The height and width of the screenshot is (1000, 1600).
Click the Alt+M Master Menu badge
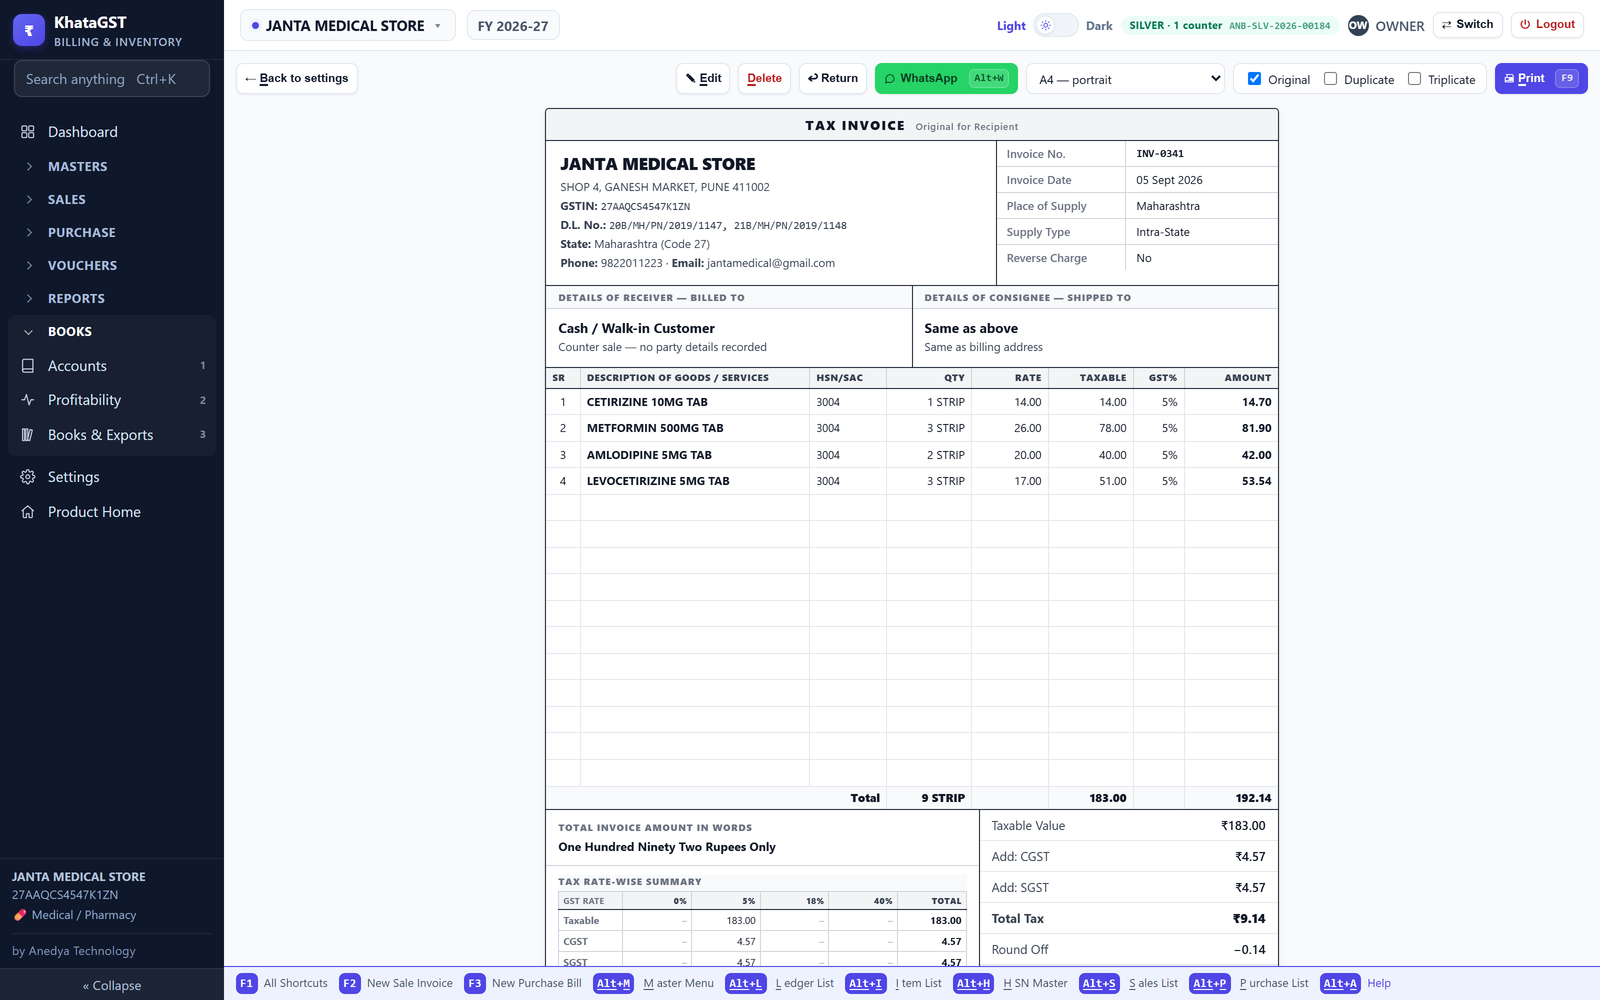[613, 983]
